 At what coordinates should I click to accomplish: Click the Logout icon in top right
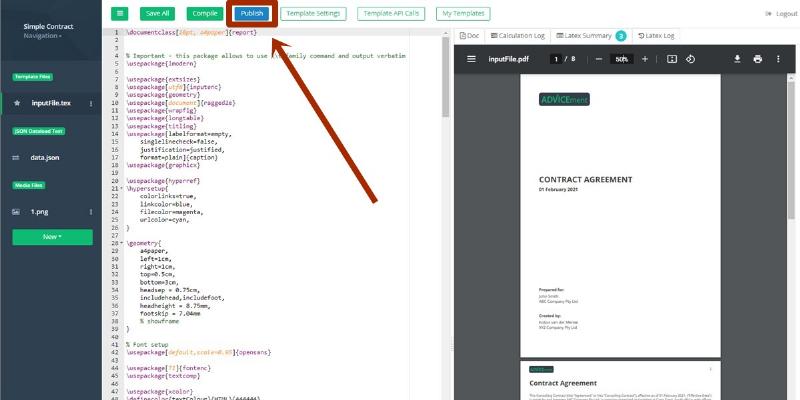(x=768, y=14)
